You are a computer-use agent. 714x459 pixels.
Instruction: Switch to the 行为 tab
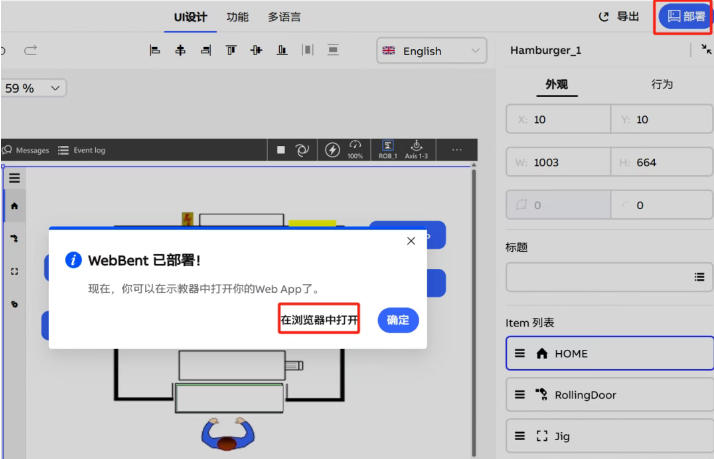(x=661, y=84)
